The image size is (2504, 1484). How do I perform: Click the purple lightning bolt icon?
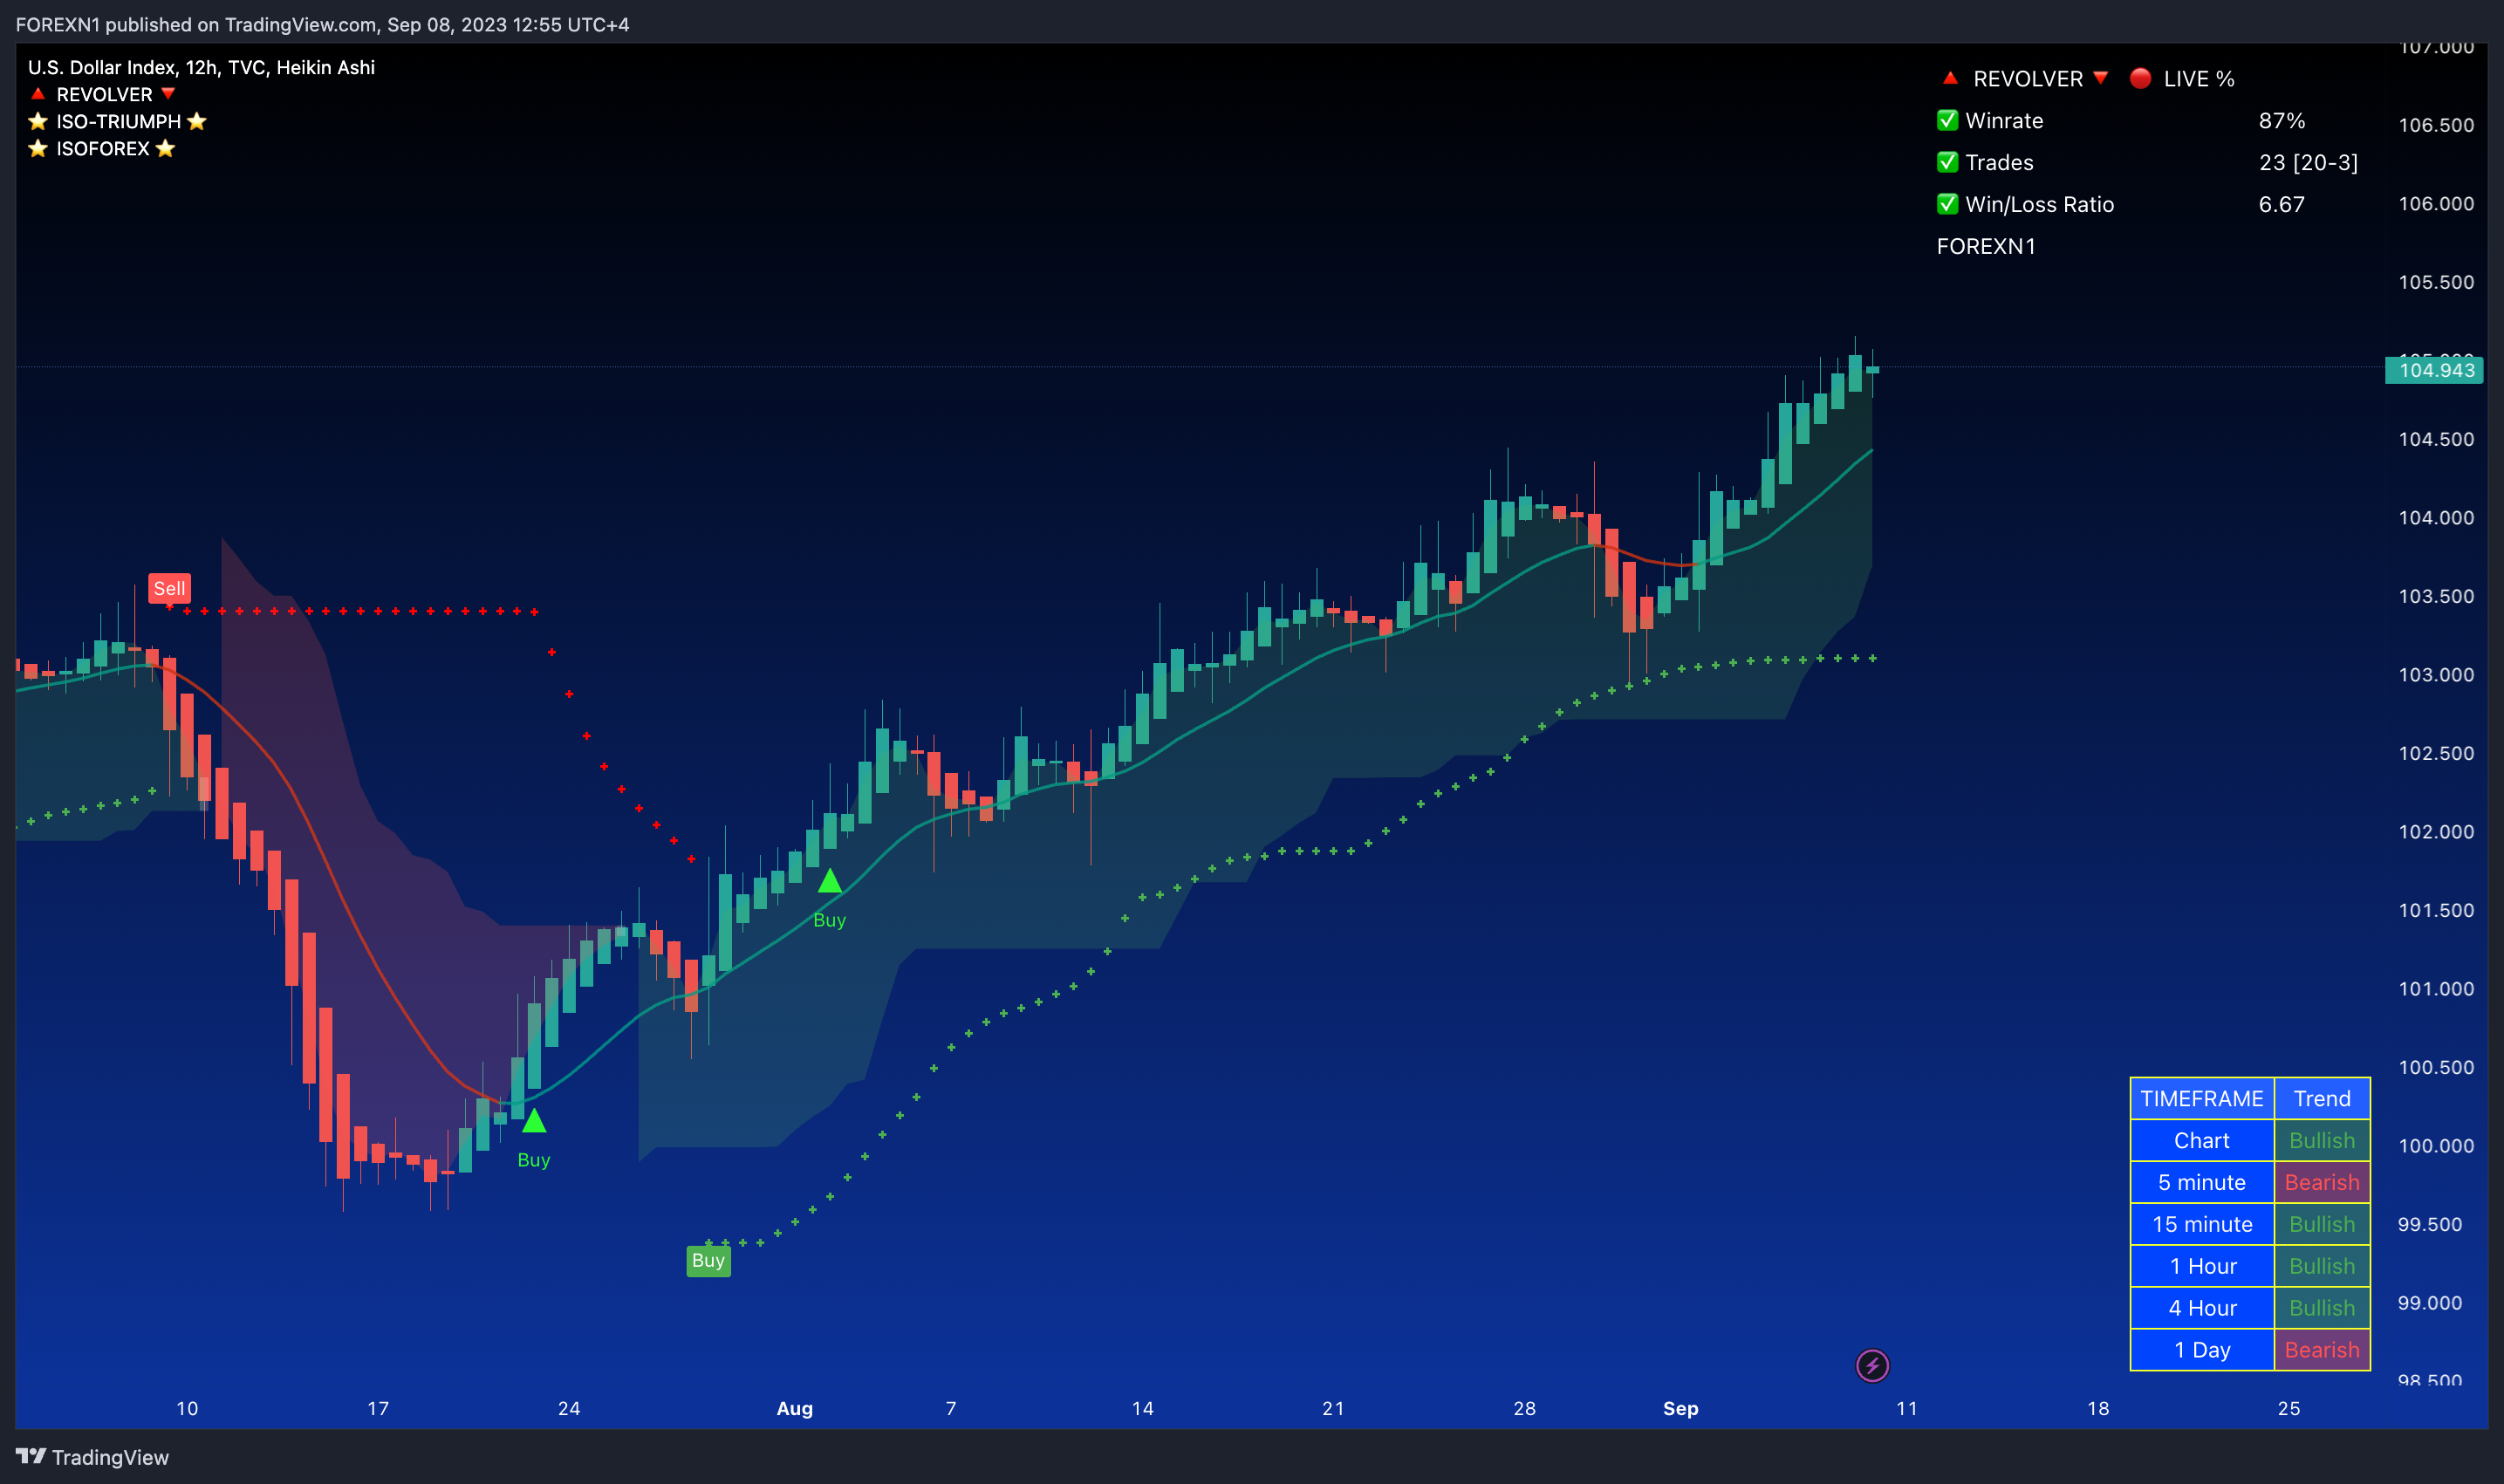point(1872,1365)
